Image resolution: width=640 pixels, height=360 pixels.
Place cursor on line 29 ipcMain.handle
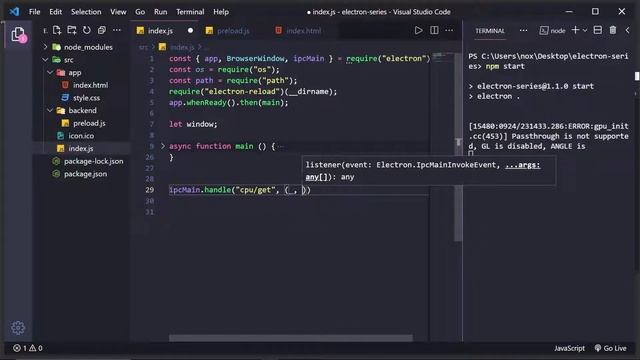(240, 190)
